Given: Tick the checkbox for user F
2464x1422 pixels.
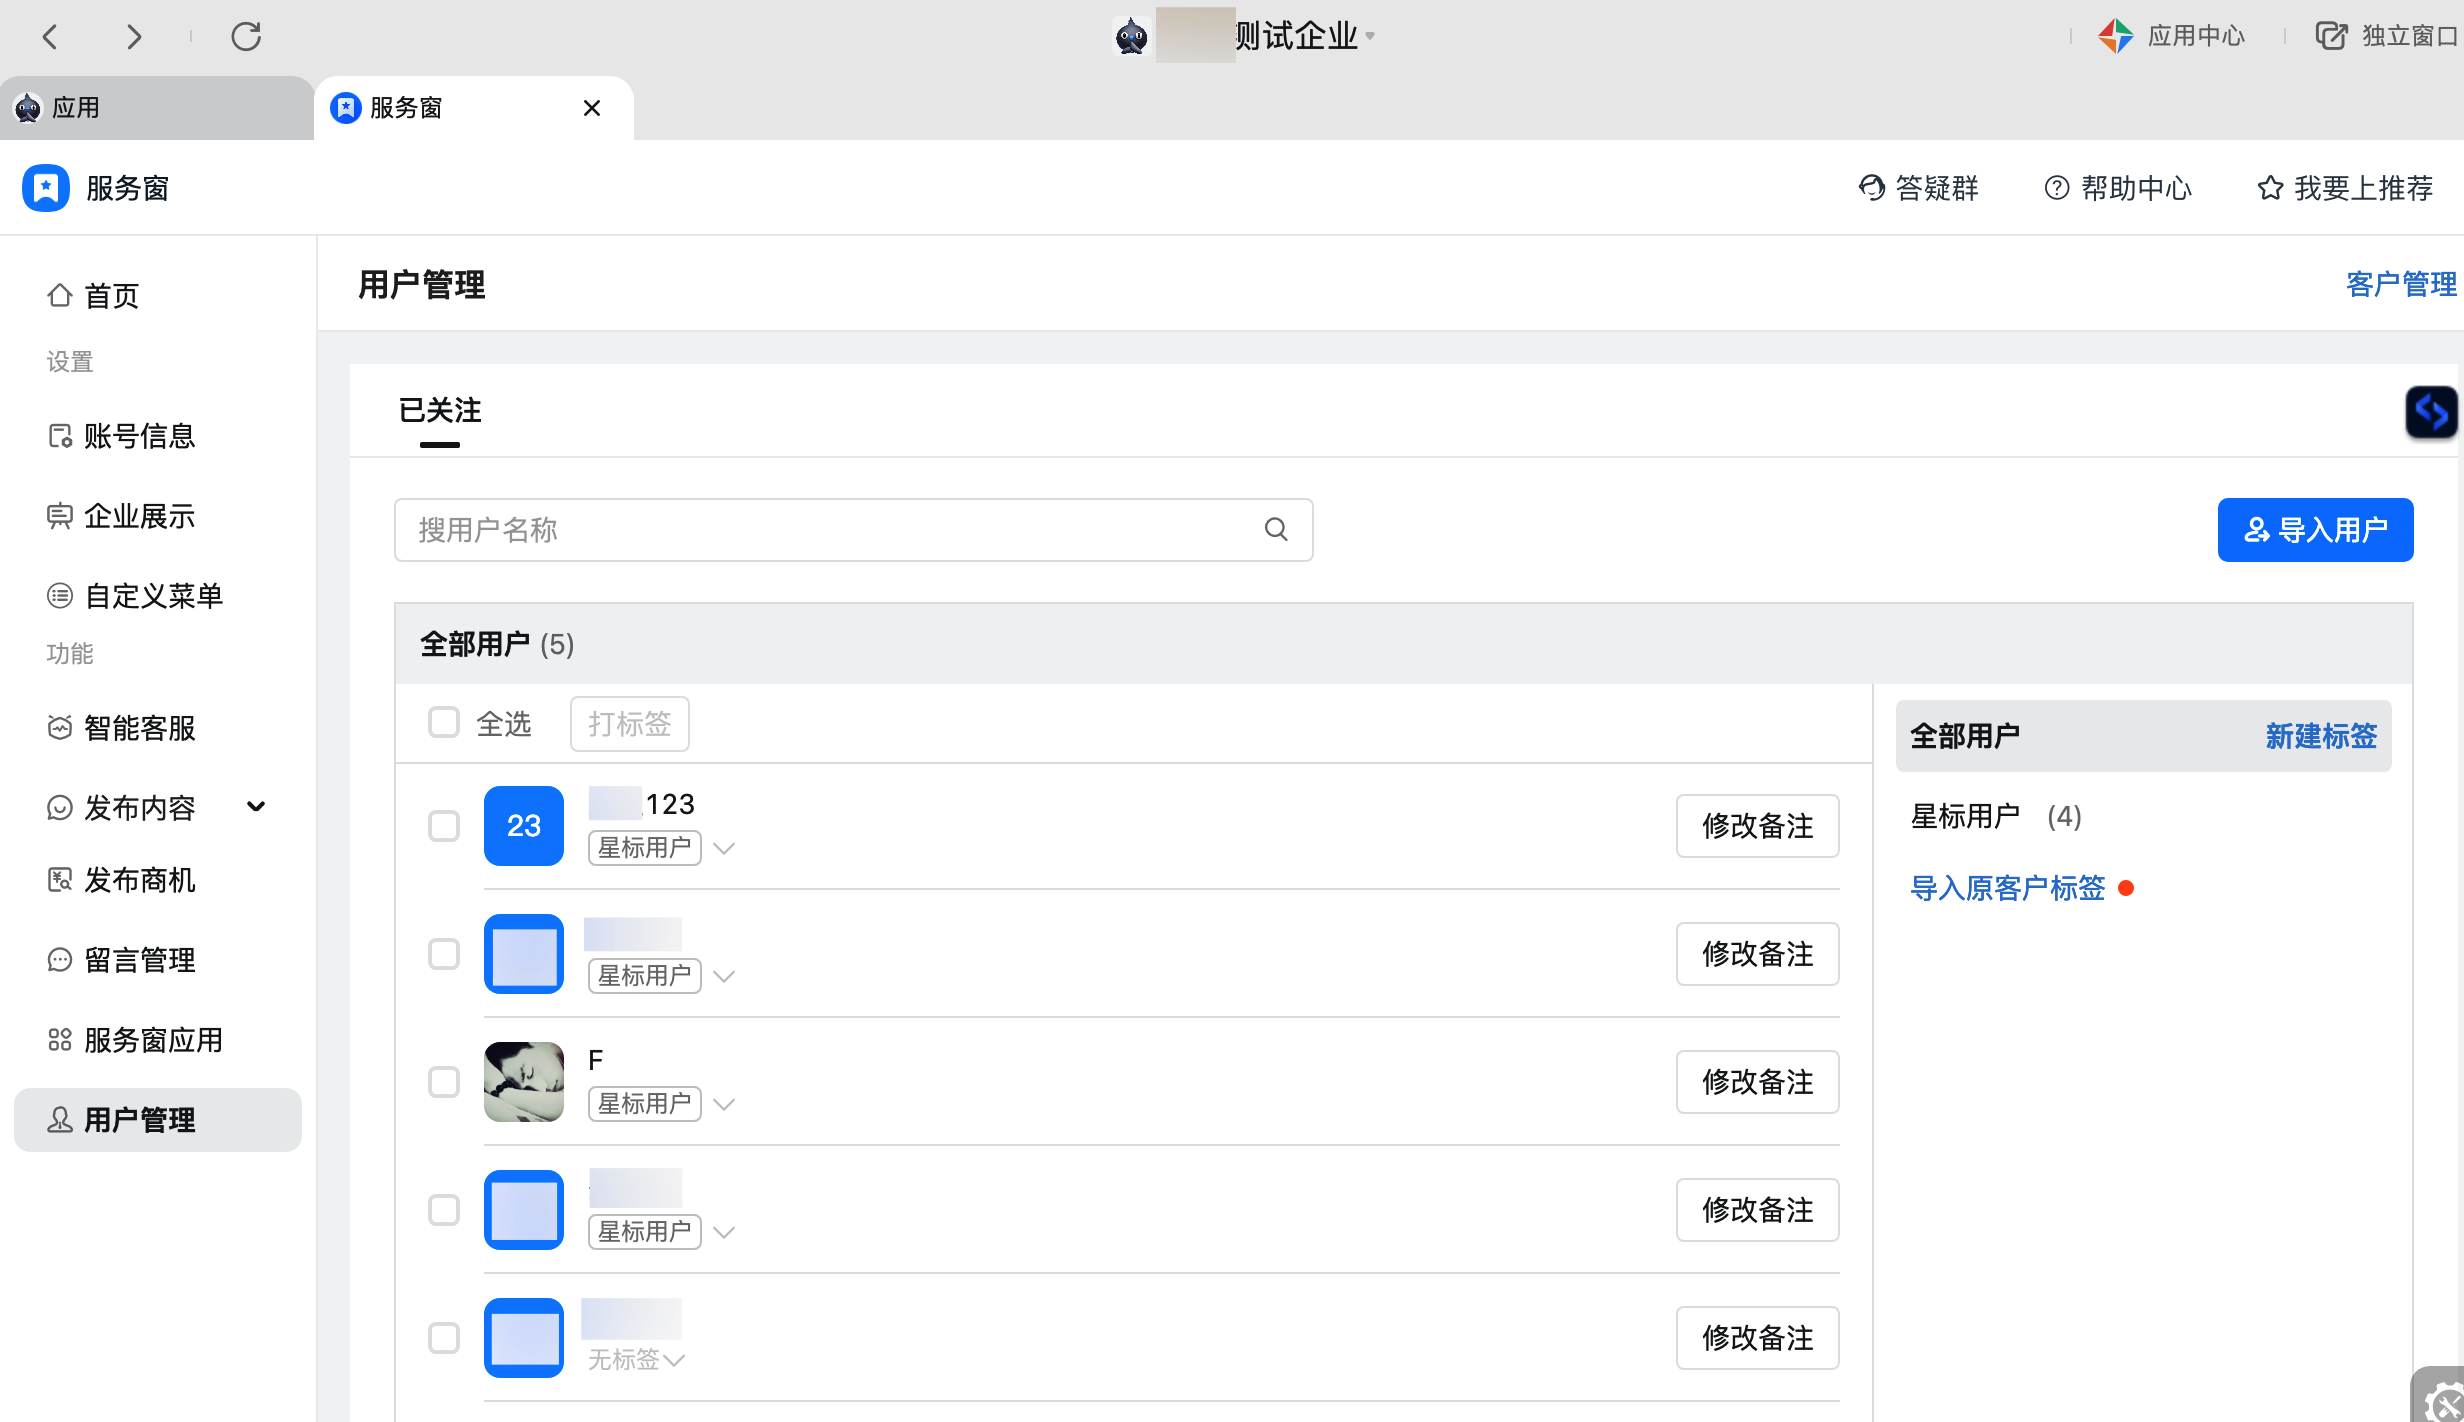Looking at the screenshot, I should pos(443,1082).
